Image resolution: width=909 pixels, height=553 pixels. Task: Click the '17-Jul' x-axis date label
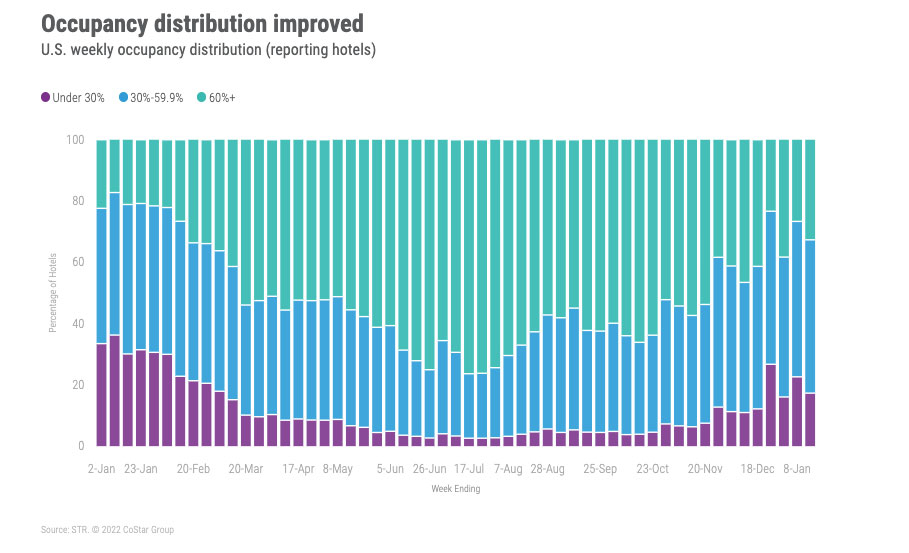click(x=470, y=468)
